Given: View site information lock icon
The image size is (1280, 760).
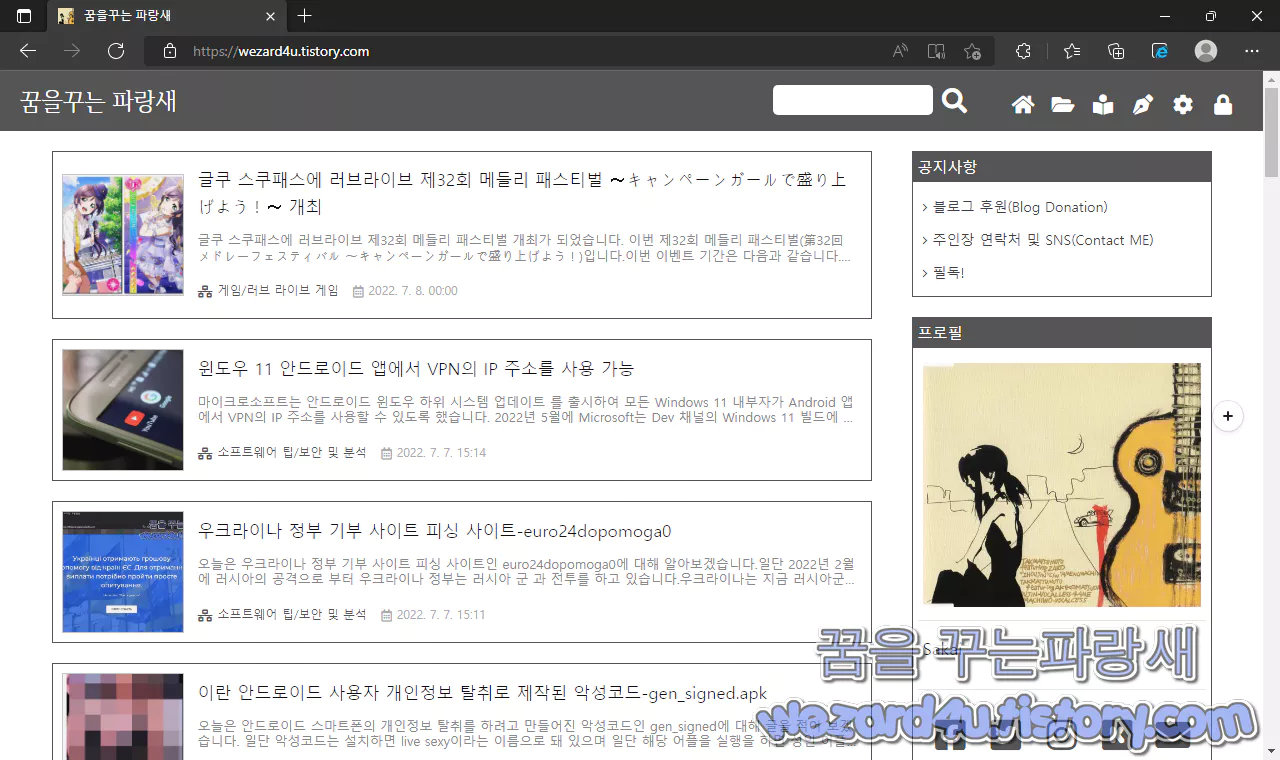Looking at the screenshot, I should pos(170,51).
